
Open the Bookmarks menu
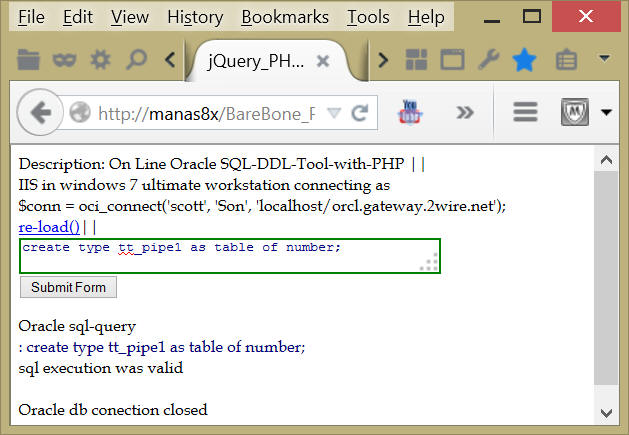(285, 17)
